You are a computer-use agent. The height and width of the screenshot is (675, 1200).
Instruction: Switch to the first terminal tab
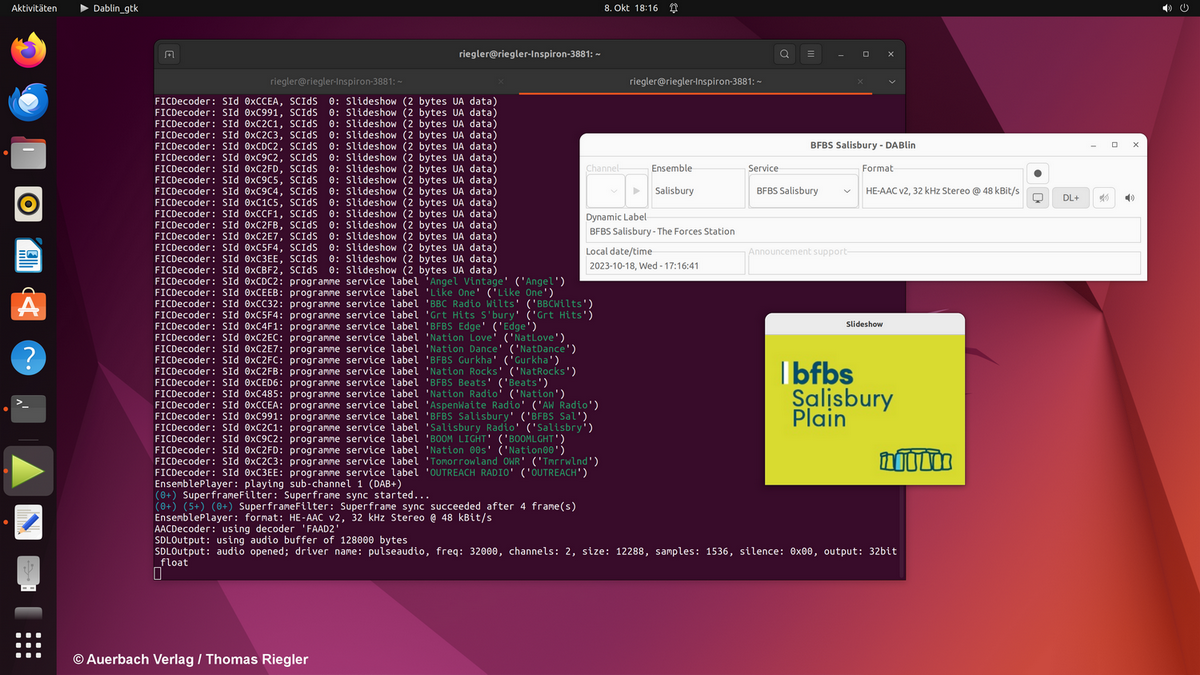(336, 81)
